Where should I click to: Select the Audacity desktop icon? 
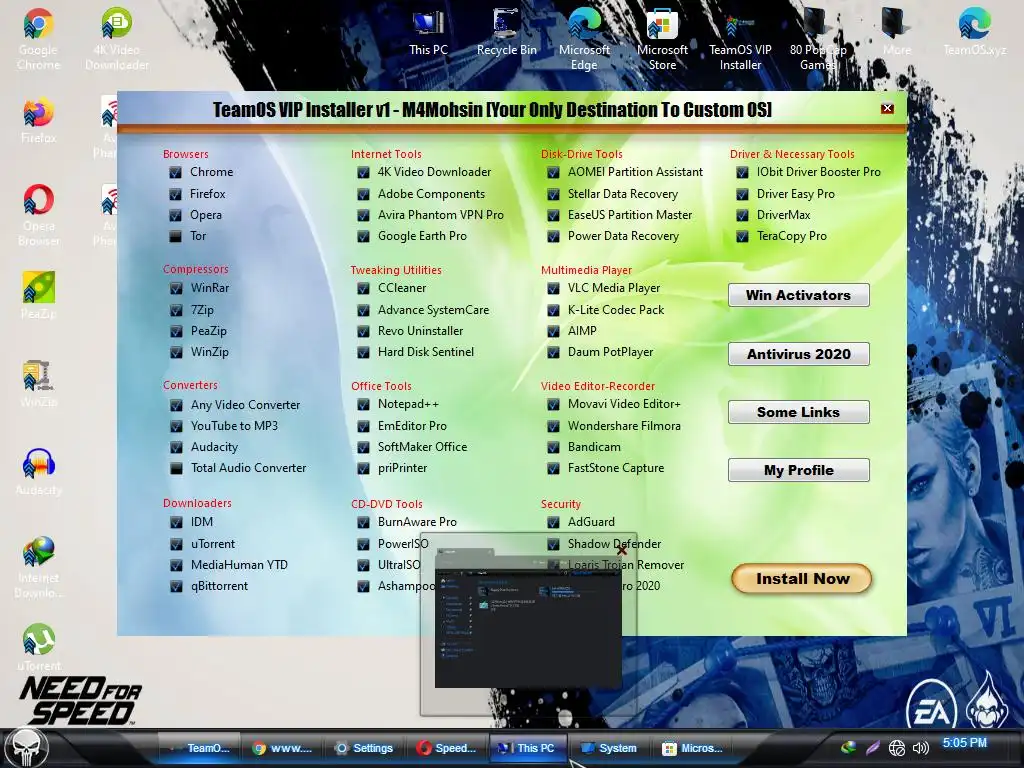pyautogui.click(x=38, y=472)
